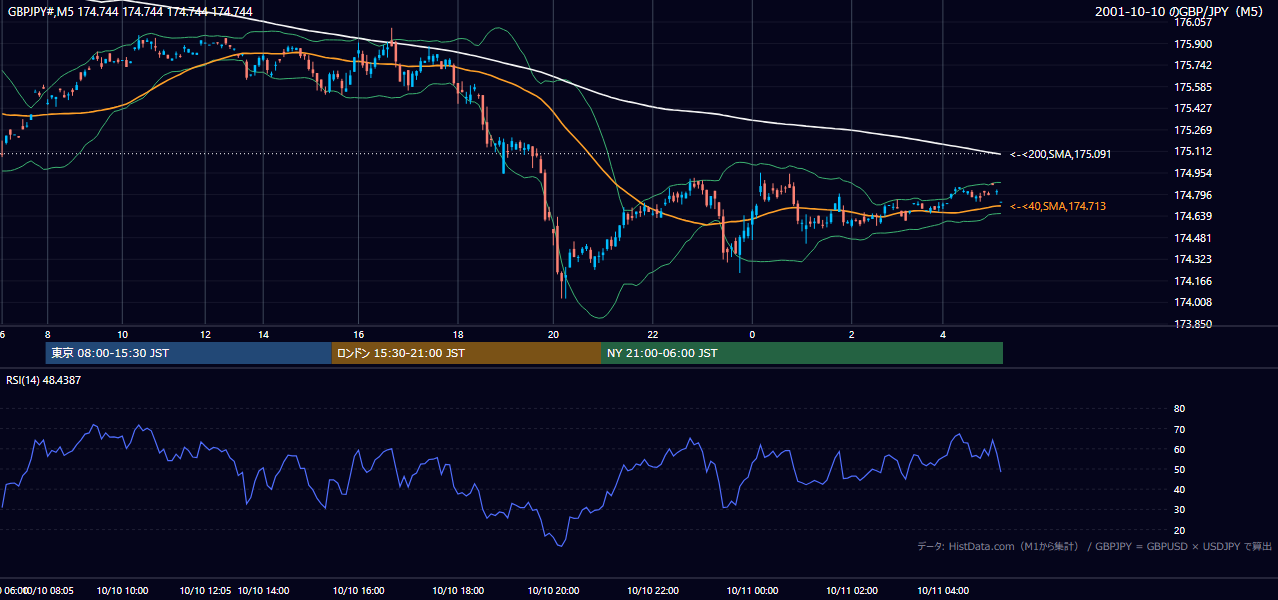The image size is (1278, 600).
Task: Click hour label 16 on price chart time axis
Action: point(359,334)
